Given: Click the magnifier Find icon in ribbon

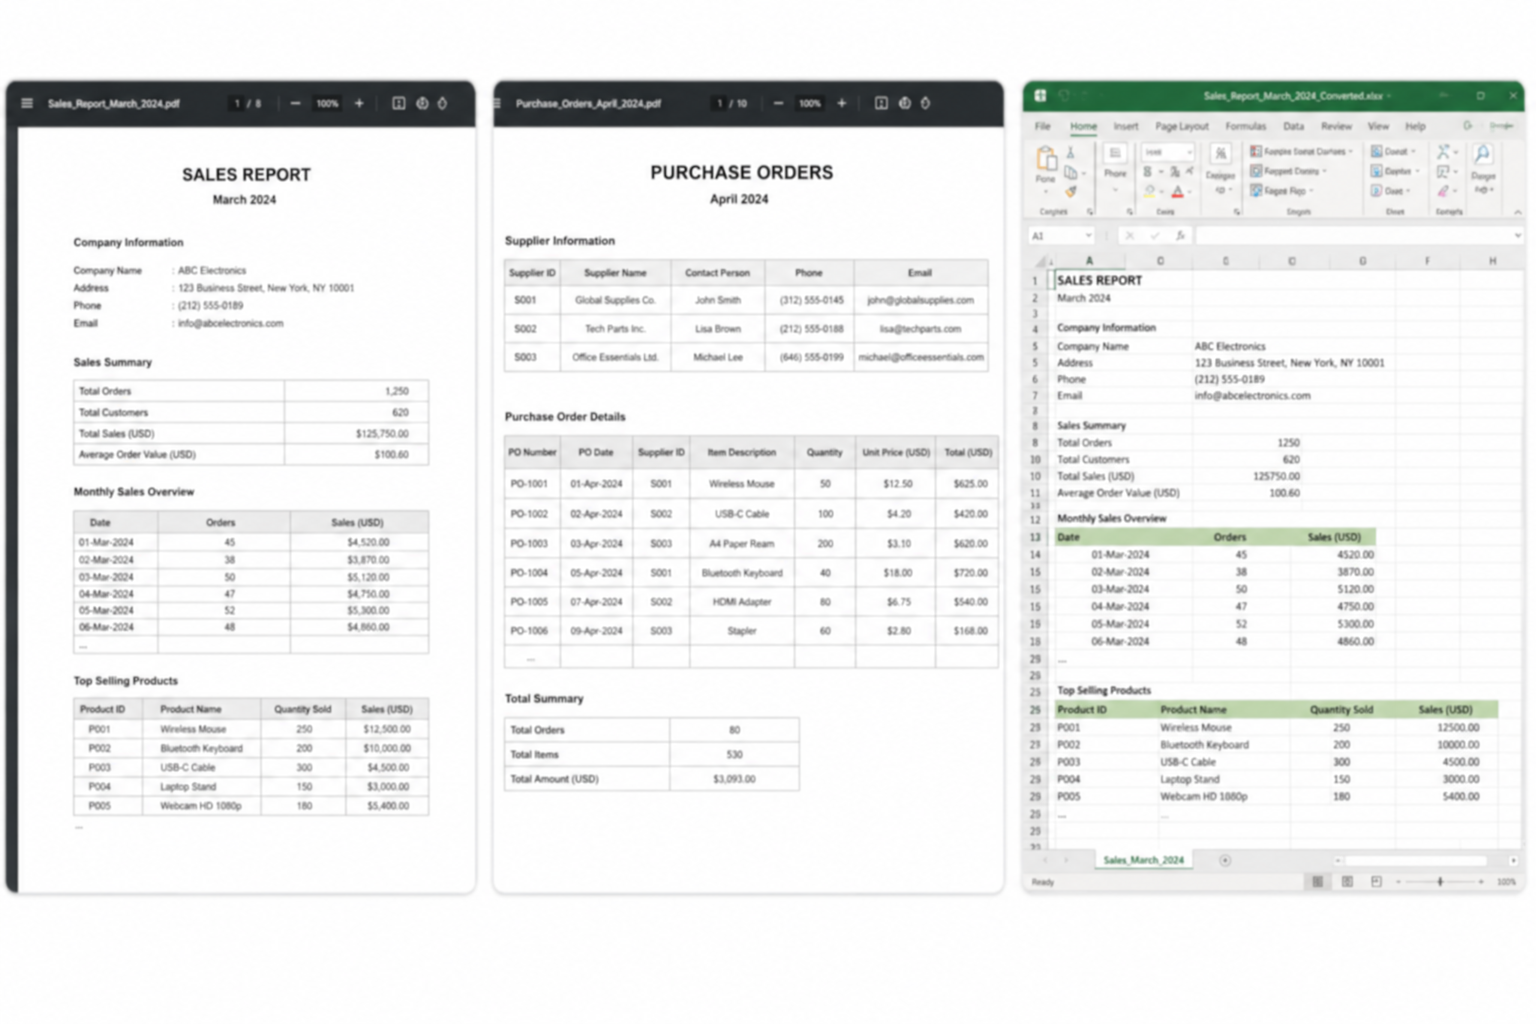Looking at the screenshot, I should (1482, 153).
